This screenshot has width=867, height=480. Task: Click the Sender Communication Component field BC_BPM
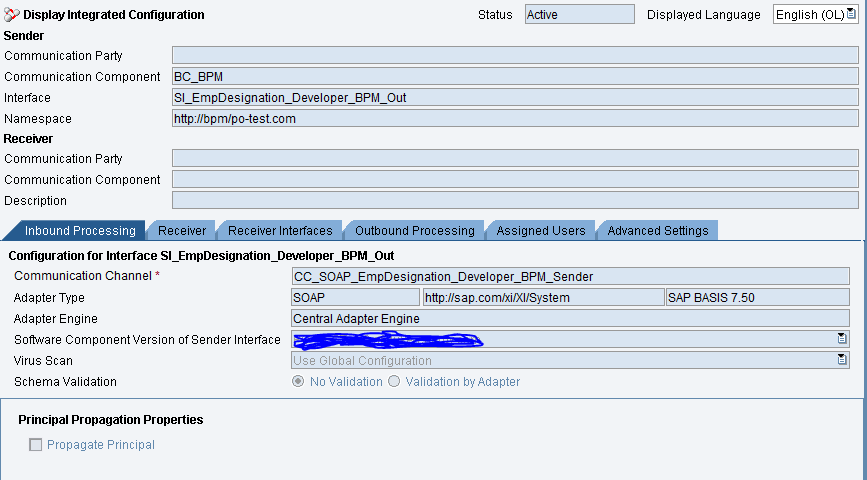(x=515, y=76)
